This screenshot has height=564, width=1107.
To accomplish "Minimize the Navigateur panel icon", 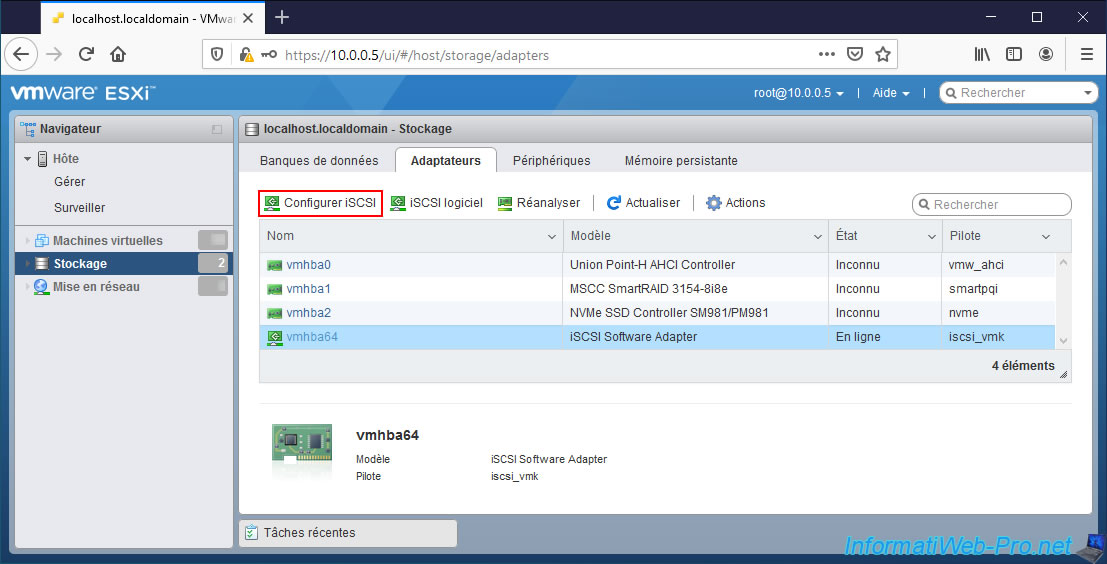I will [x=217, y=129].
